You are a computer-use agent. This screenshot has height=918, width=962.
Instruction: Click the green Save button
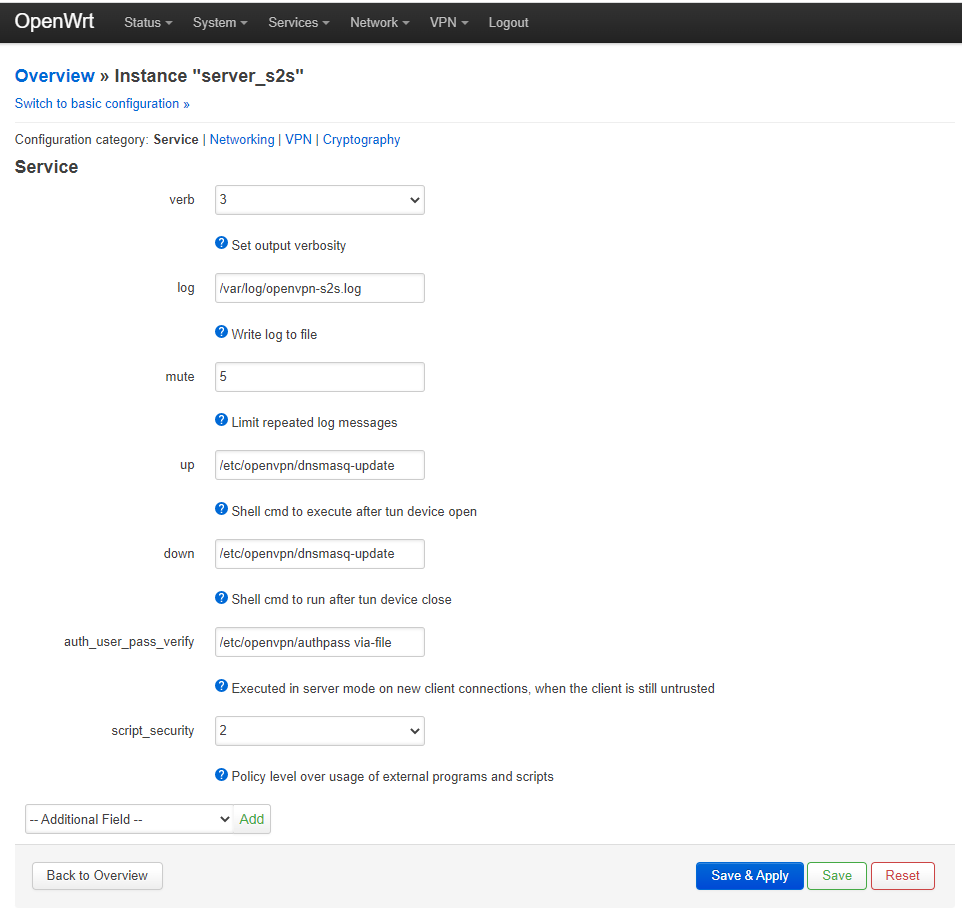click(x=837, y=876)
